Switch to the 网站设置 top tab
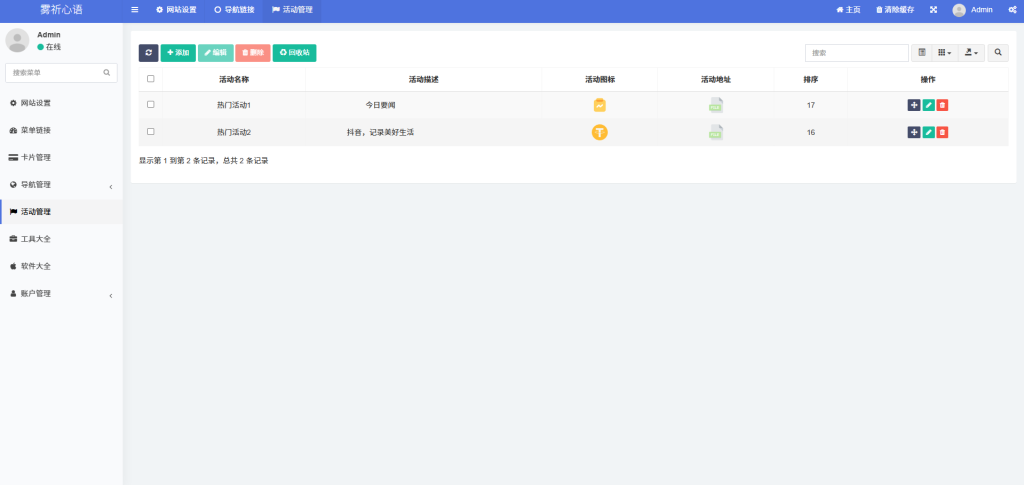This screenshot has height=485, width=1024. [x=176, y=10]
